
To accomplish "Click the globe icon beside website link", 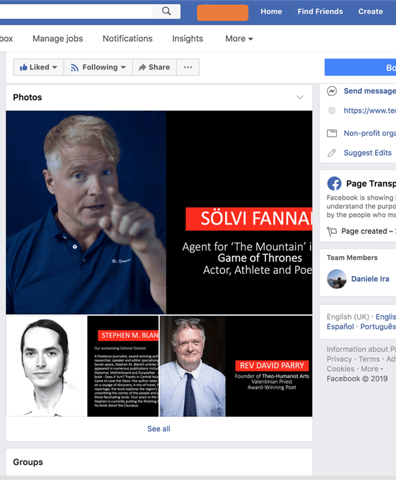I will coord(332,110).
